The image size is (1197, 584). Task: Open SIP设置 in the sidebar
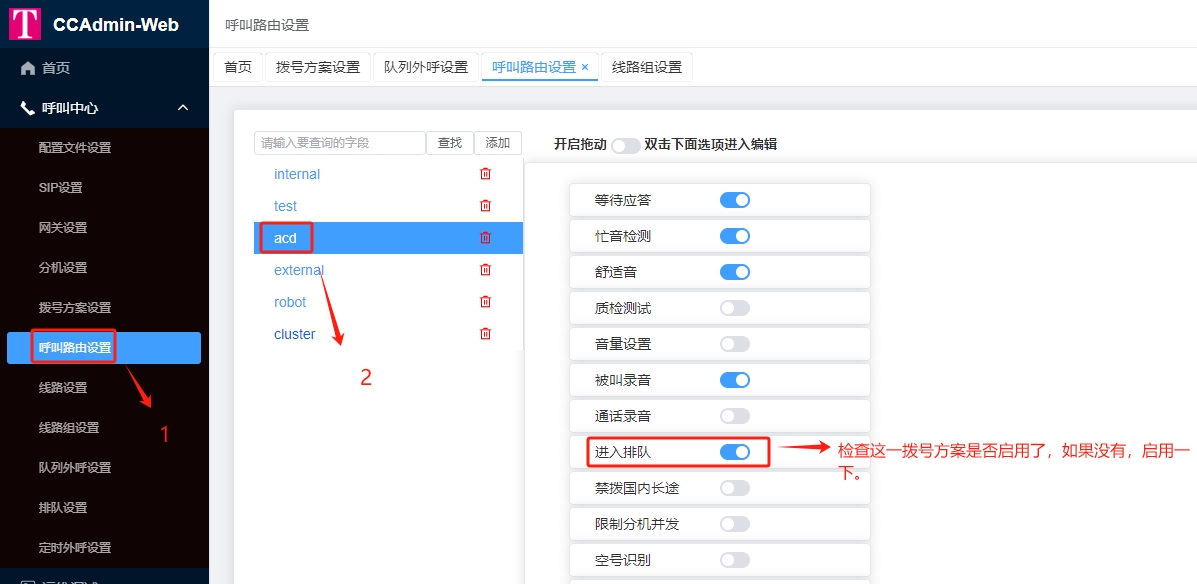pyautogui.click(x=60, y=188)
